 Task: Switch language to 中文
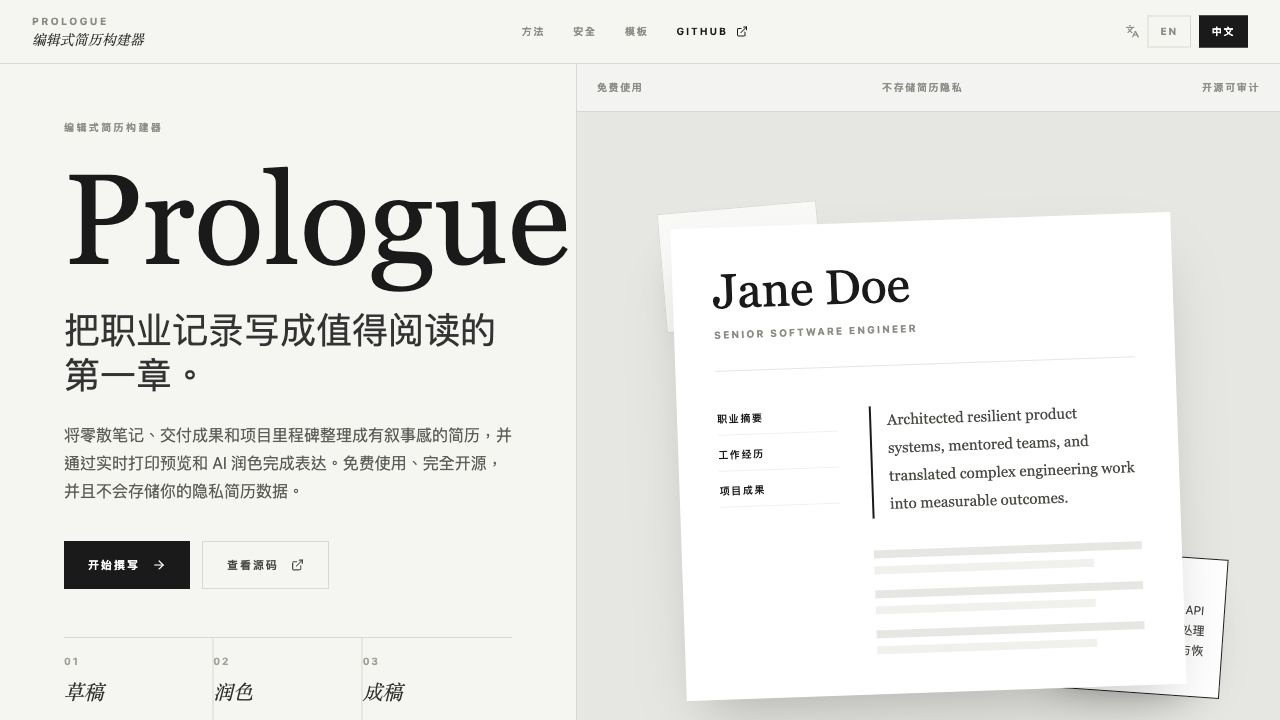point(1223,31)
